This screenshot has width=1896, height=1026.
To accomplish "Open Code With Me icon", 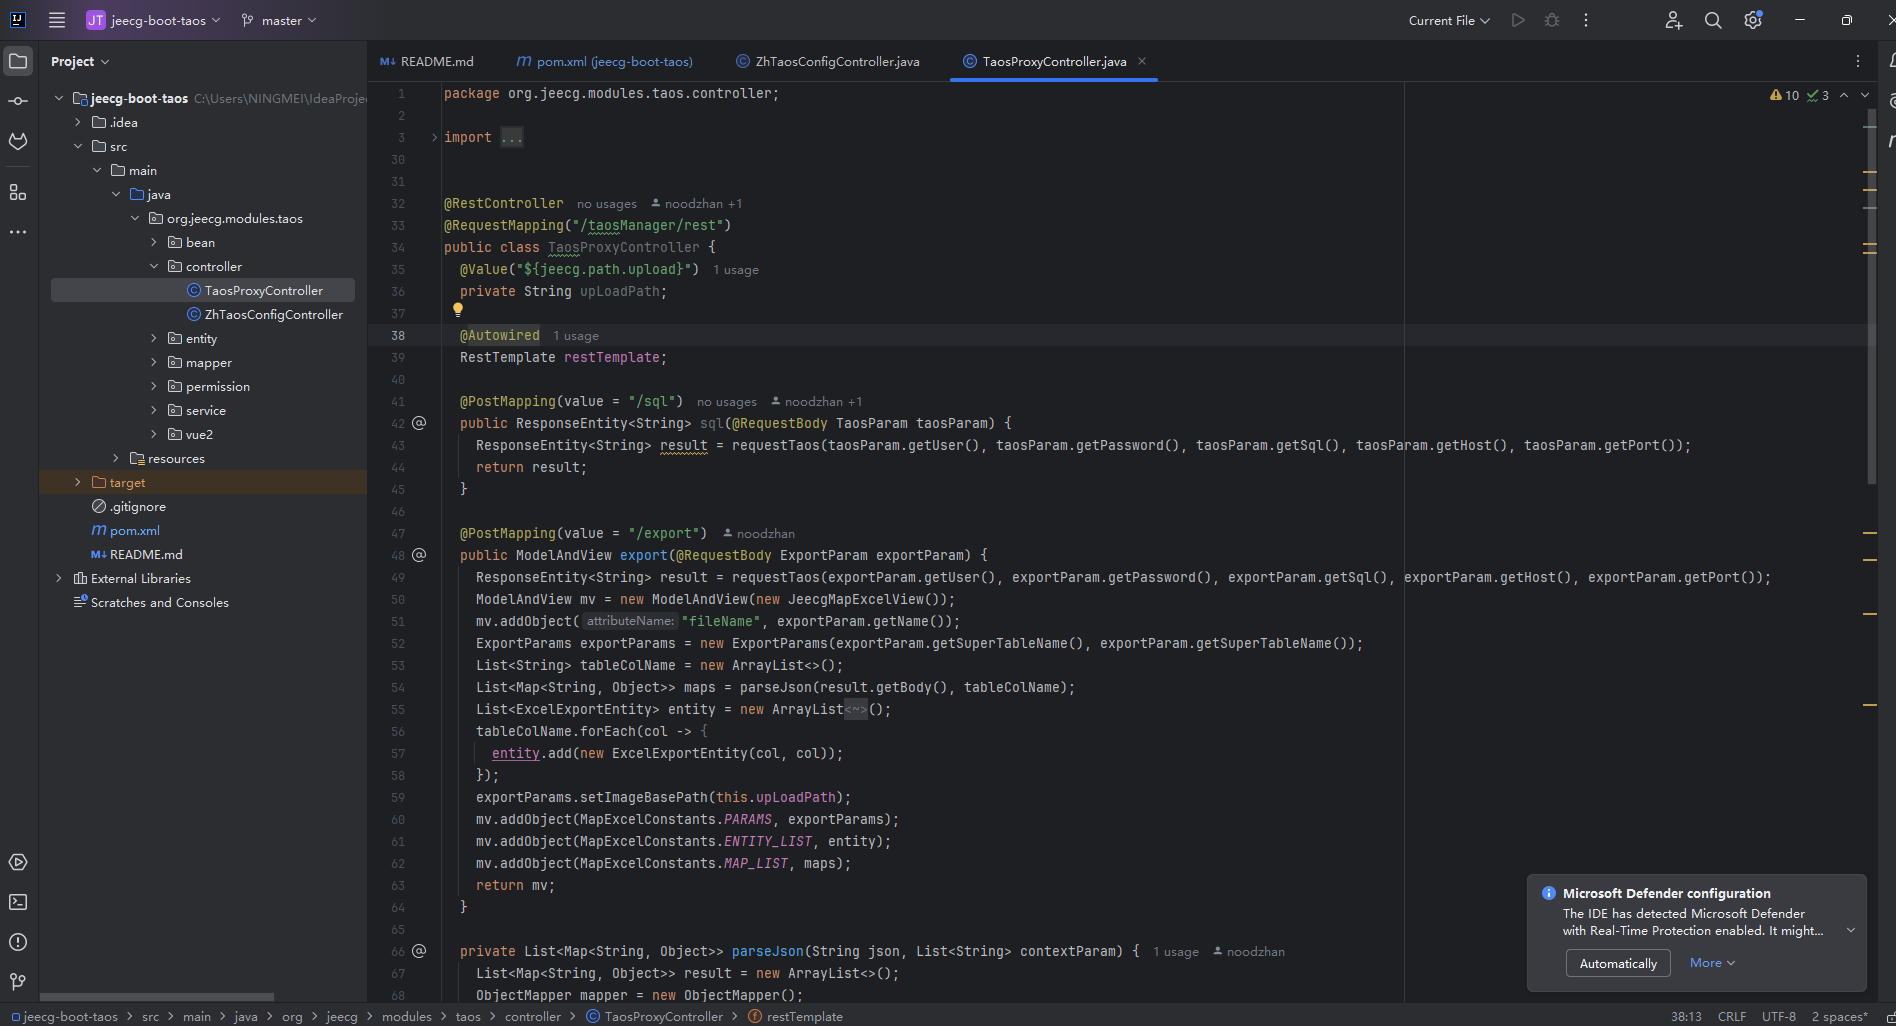I will tap(1673, 20).
